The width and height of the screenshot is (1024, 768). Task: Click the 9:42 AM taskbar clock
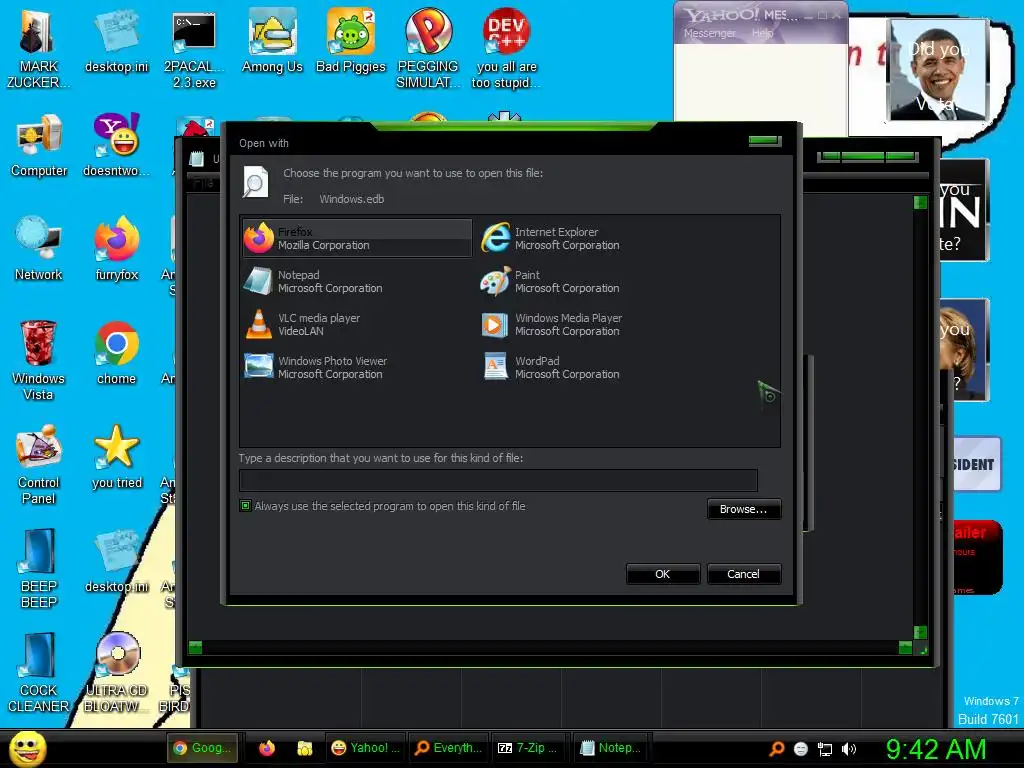tap(935, 749)
